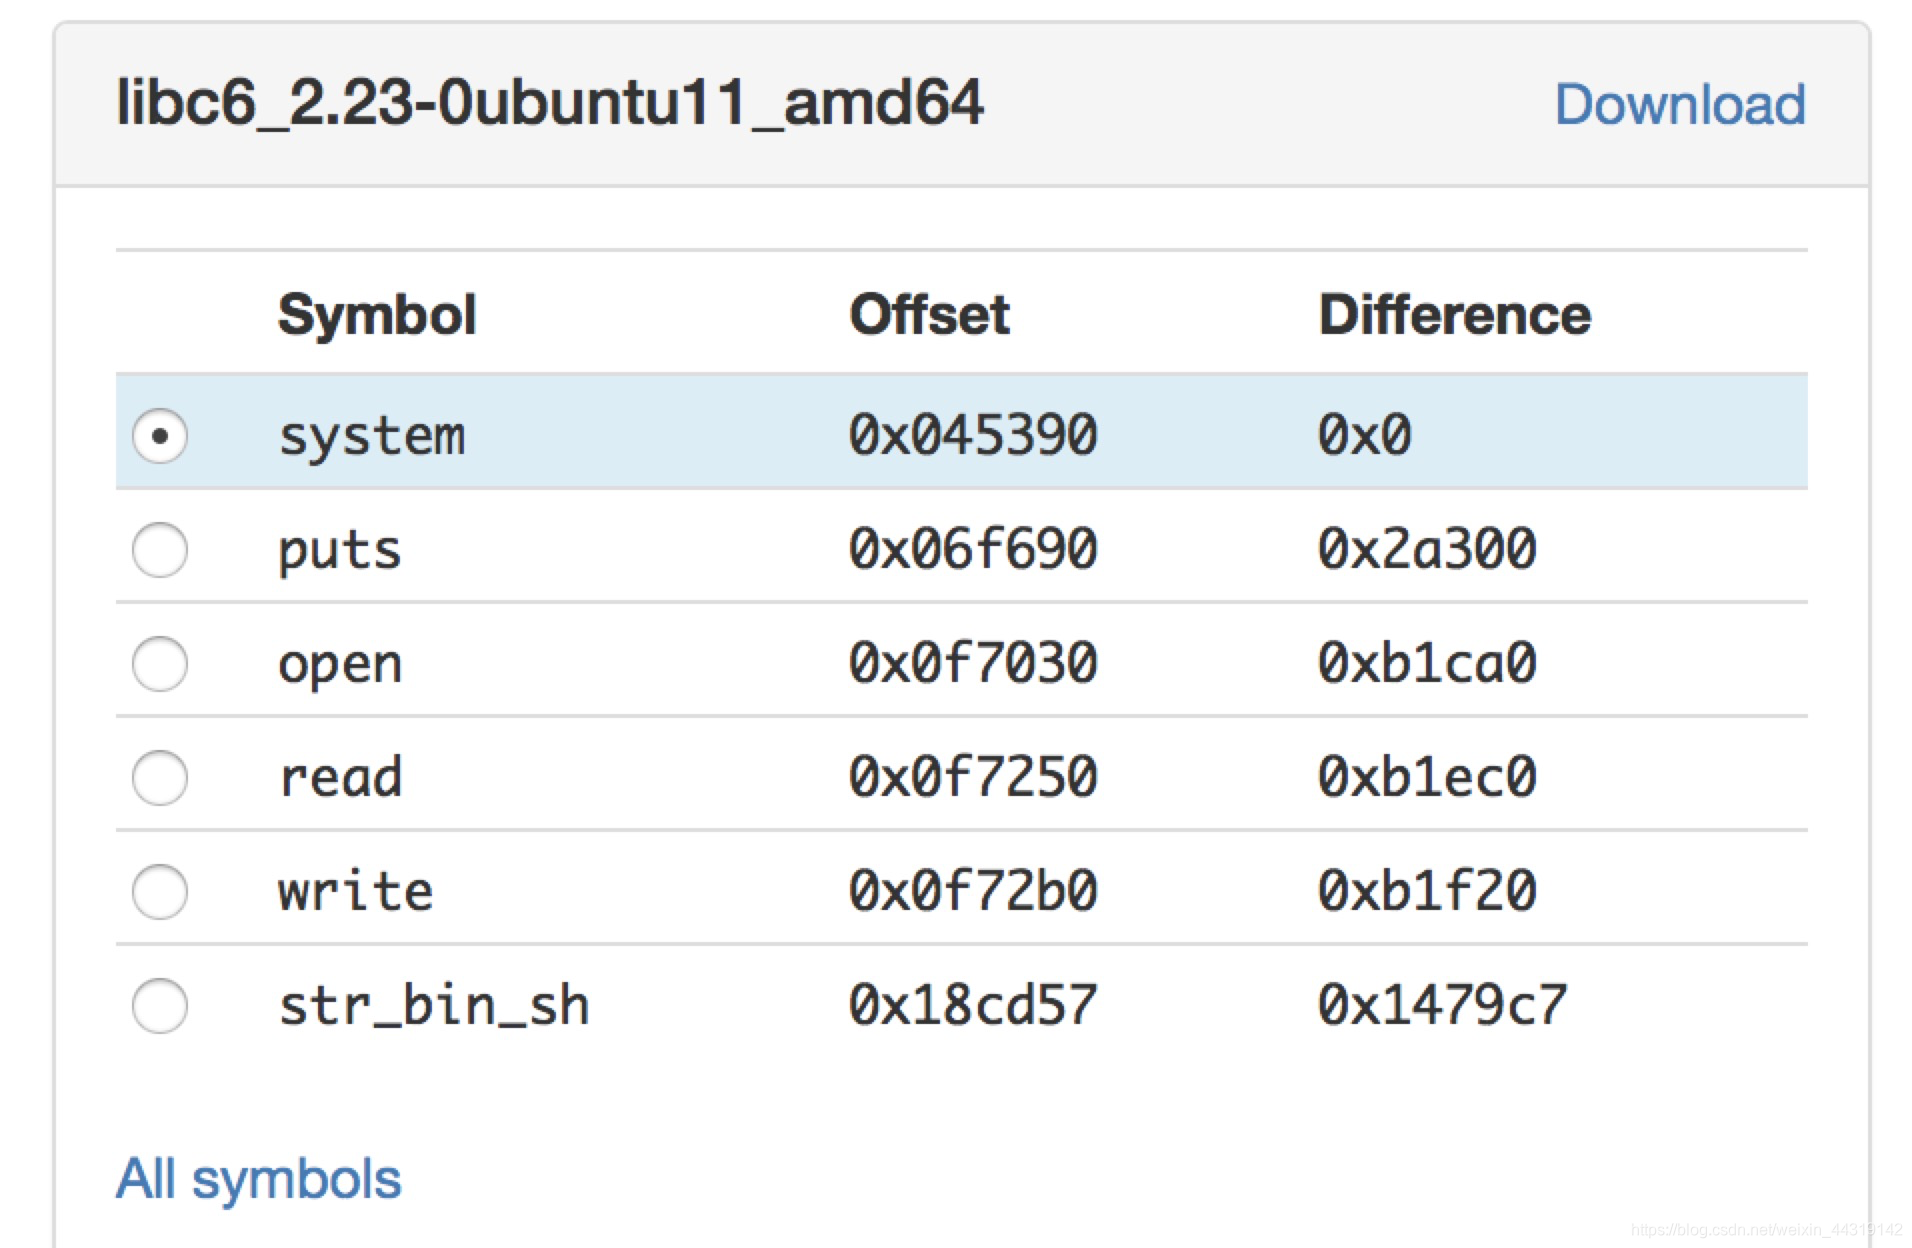Click the Download link
The image size is (1912, 1248).
(1680, 104)
